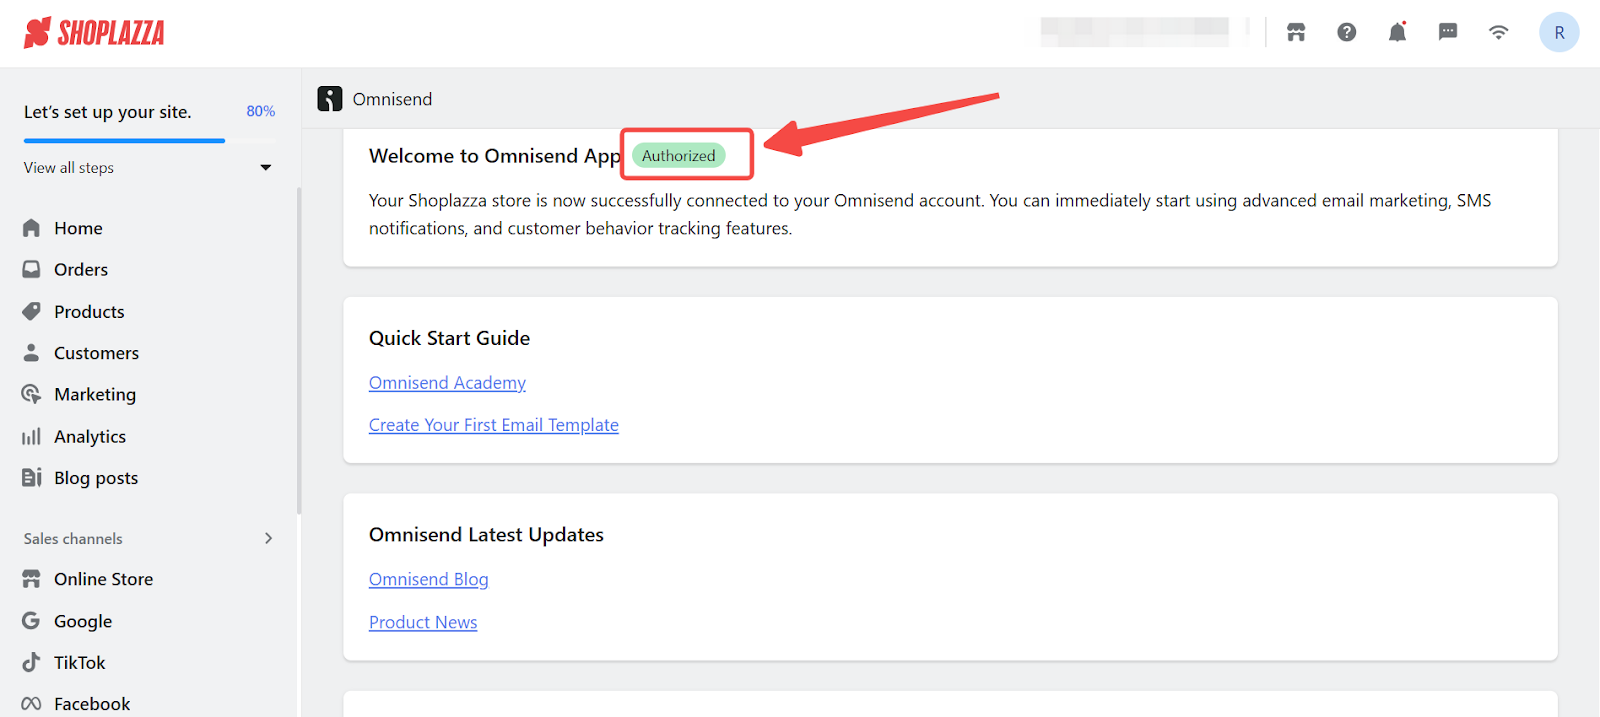The image size is (1600, 717).
Task: Click the sidebar vertical scrollbar
Action: 298,350
